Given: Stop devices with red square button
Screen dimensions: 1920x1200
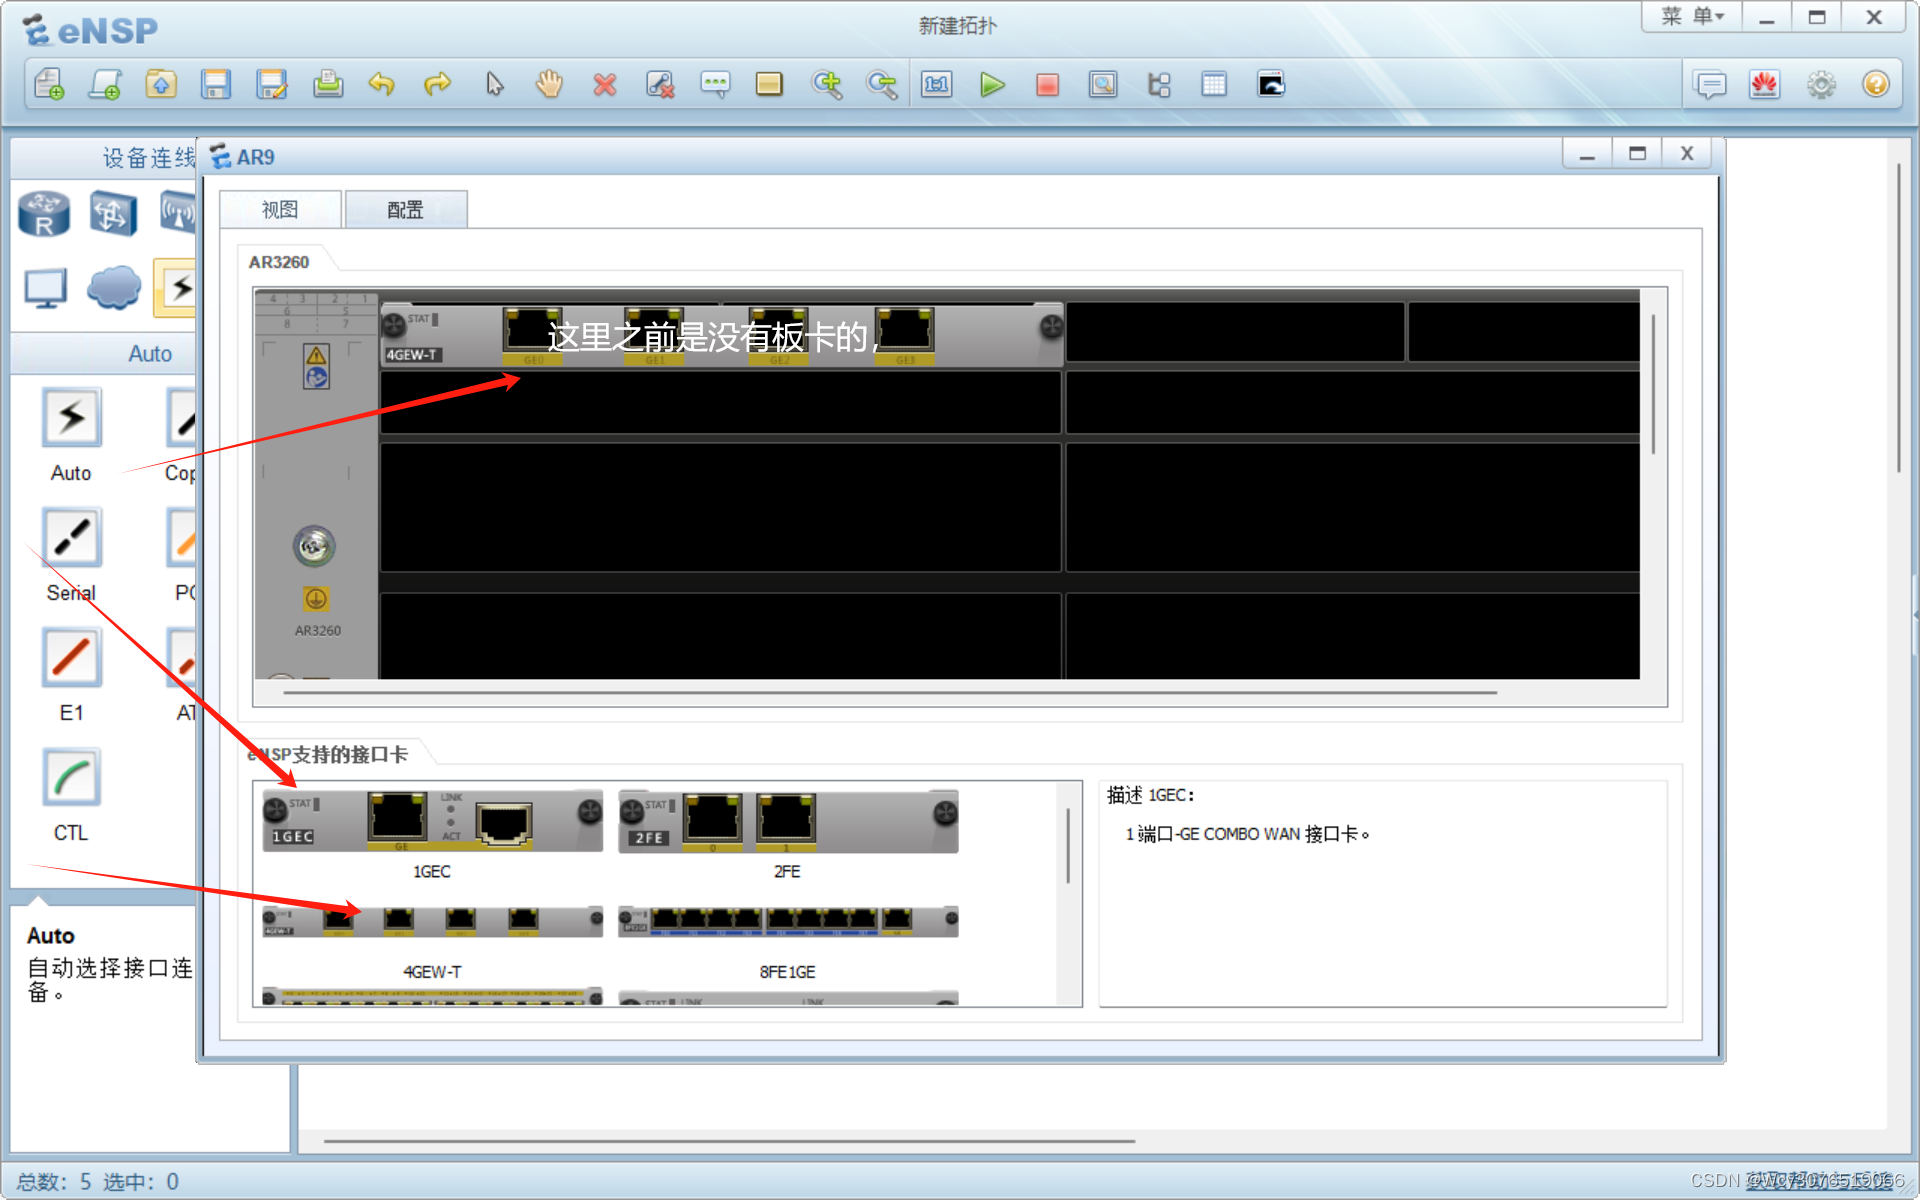Looking at the screenshot, I should coord(1047,85).
